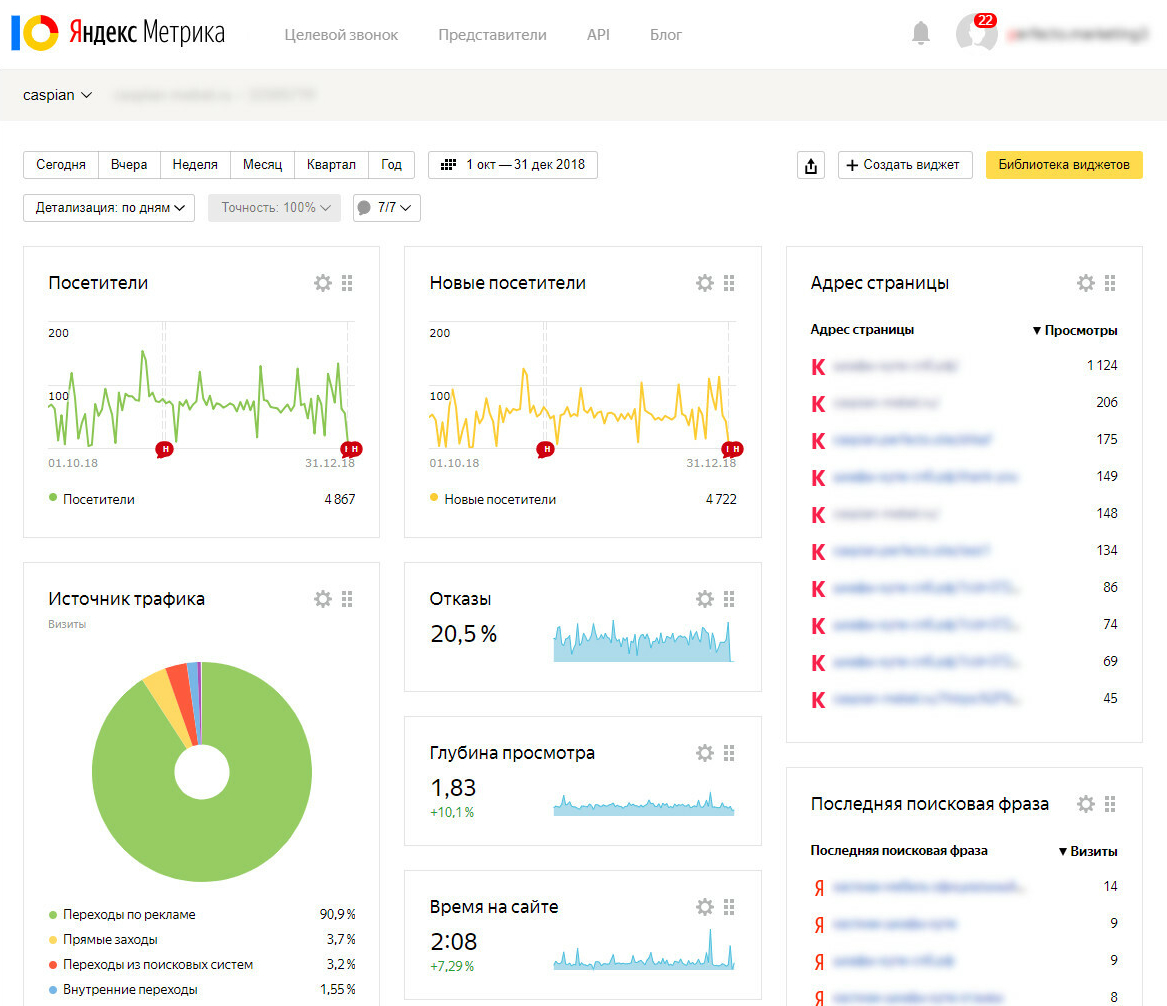Open date range 1 окт — 31 дек 2018
The image size is (1167, 1006).
click(x=513, y=165)
